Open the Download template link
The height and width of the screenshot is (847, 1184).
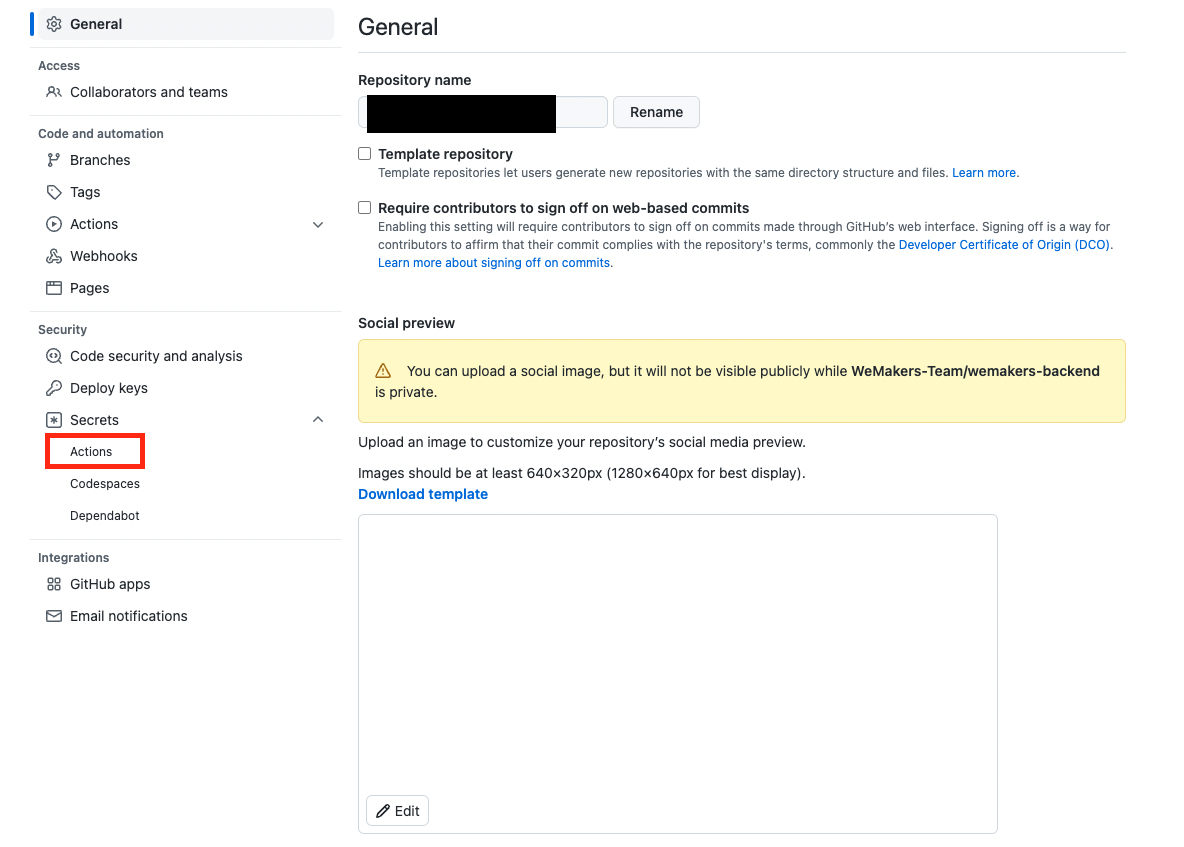point(422,493)
